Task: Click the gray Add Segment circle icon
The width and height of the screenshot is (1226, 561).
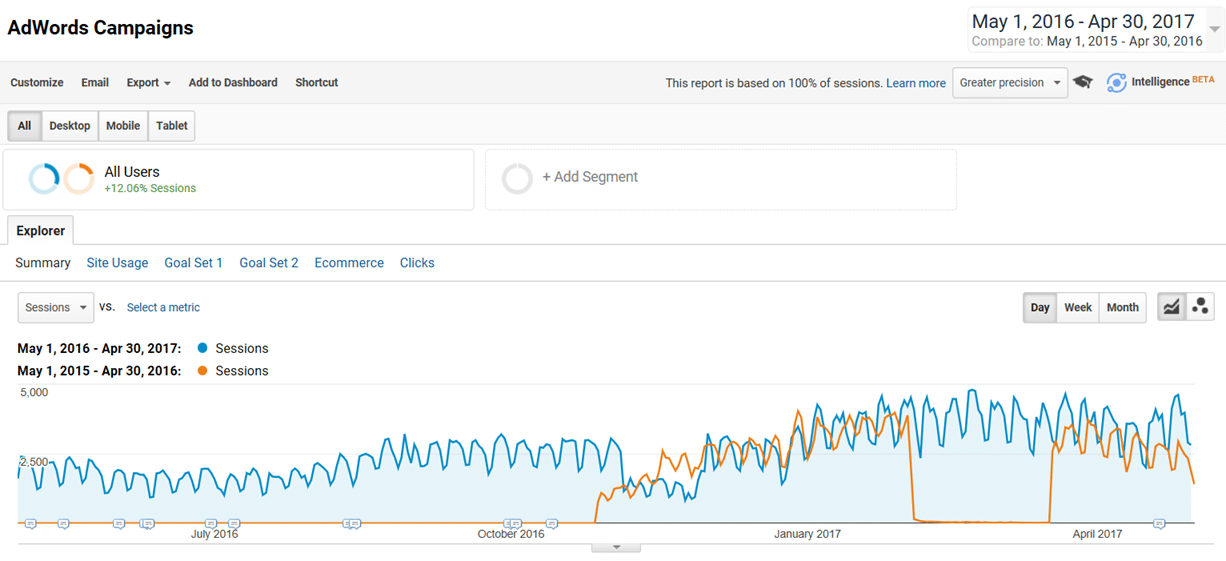Action: 517,179
